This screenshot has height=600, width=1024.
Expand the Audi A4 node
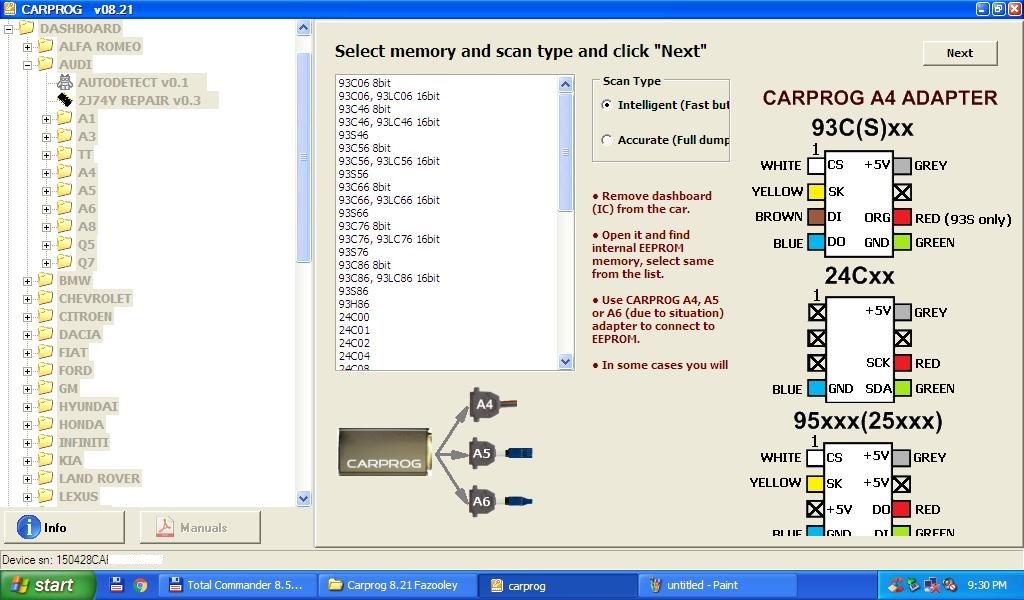(x=46, y=173)
